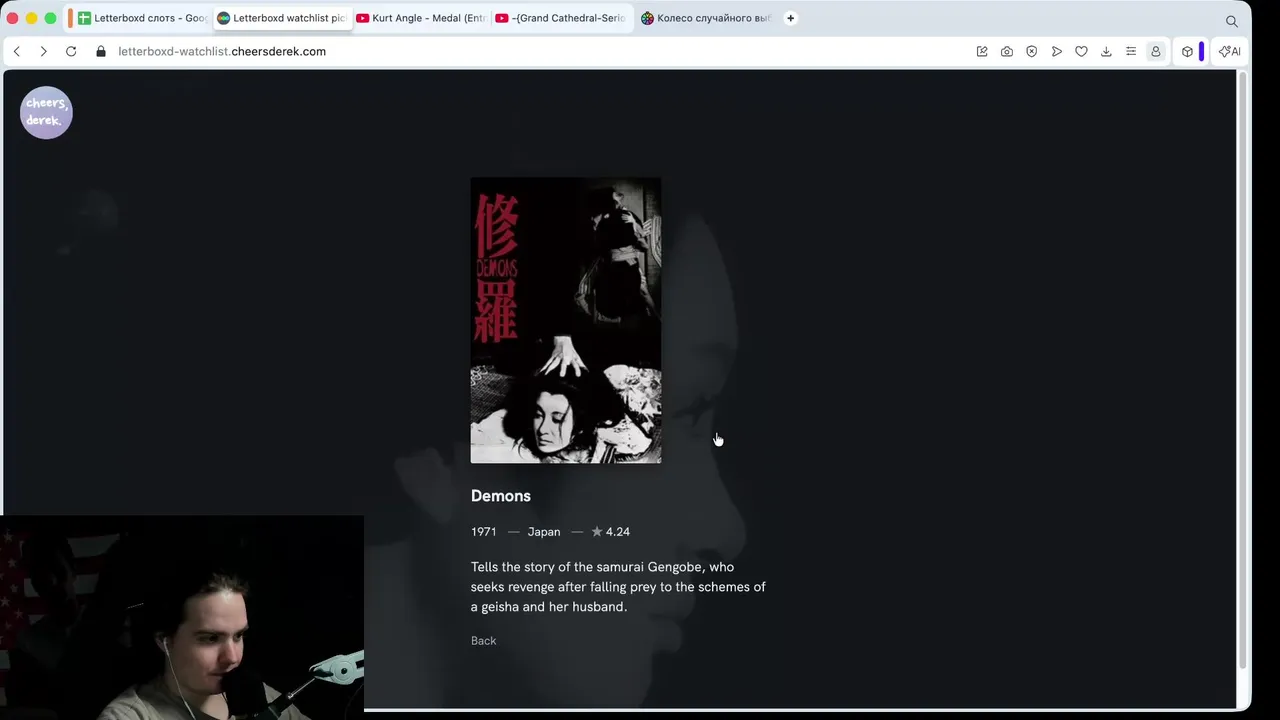Bookmark the page with the heart icon

pos(1081,51)
